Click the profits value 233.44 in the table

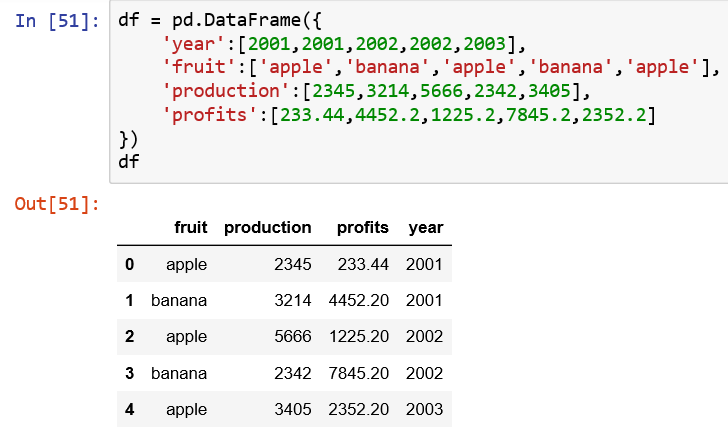[363, 264]
